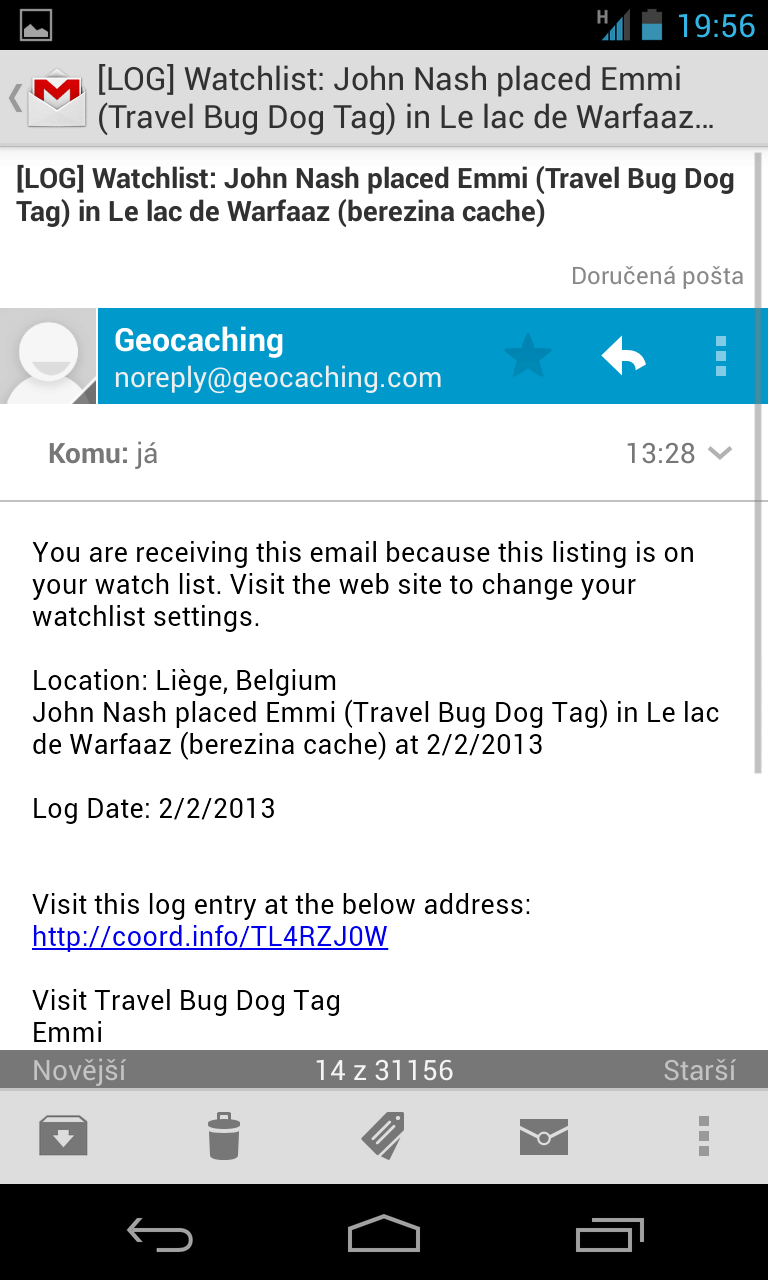Screen dimensions: 768x1280
Task: Open the recent apps button
Action: [610, 1235]
